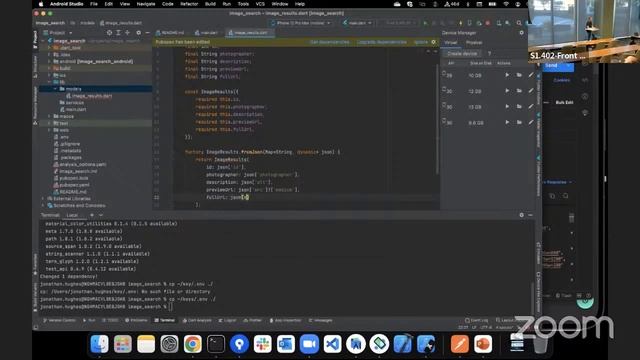Open the VCS menu
Image resolution: width=640 pixels, height=360 pixels.
point(260,4)
